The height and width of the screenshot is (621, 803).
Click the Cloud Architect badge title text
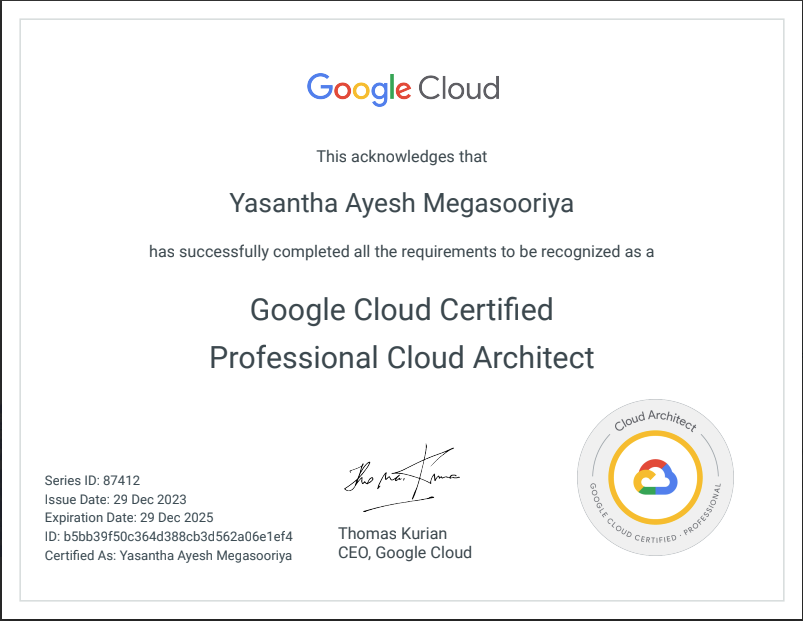click(x=655, y=421)
